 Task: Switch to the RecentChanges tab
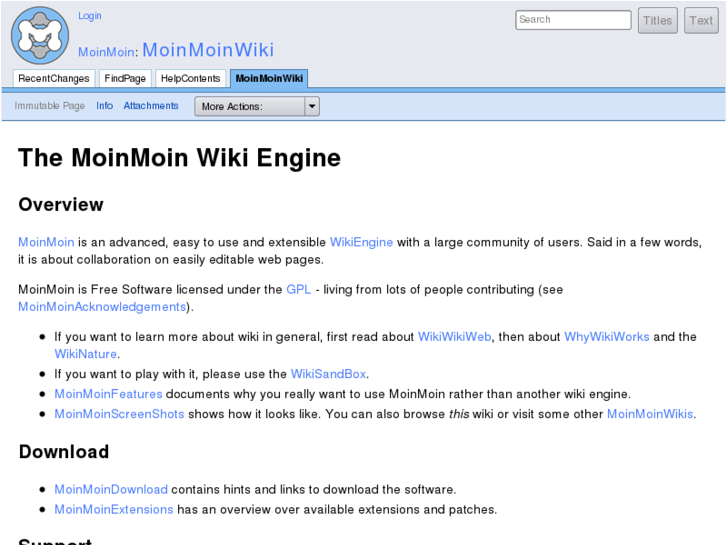pyautogui.click(x=54, y=78)
